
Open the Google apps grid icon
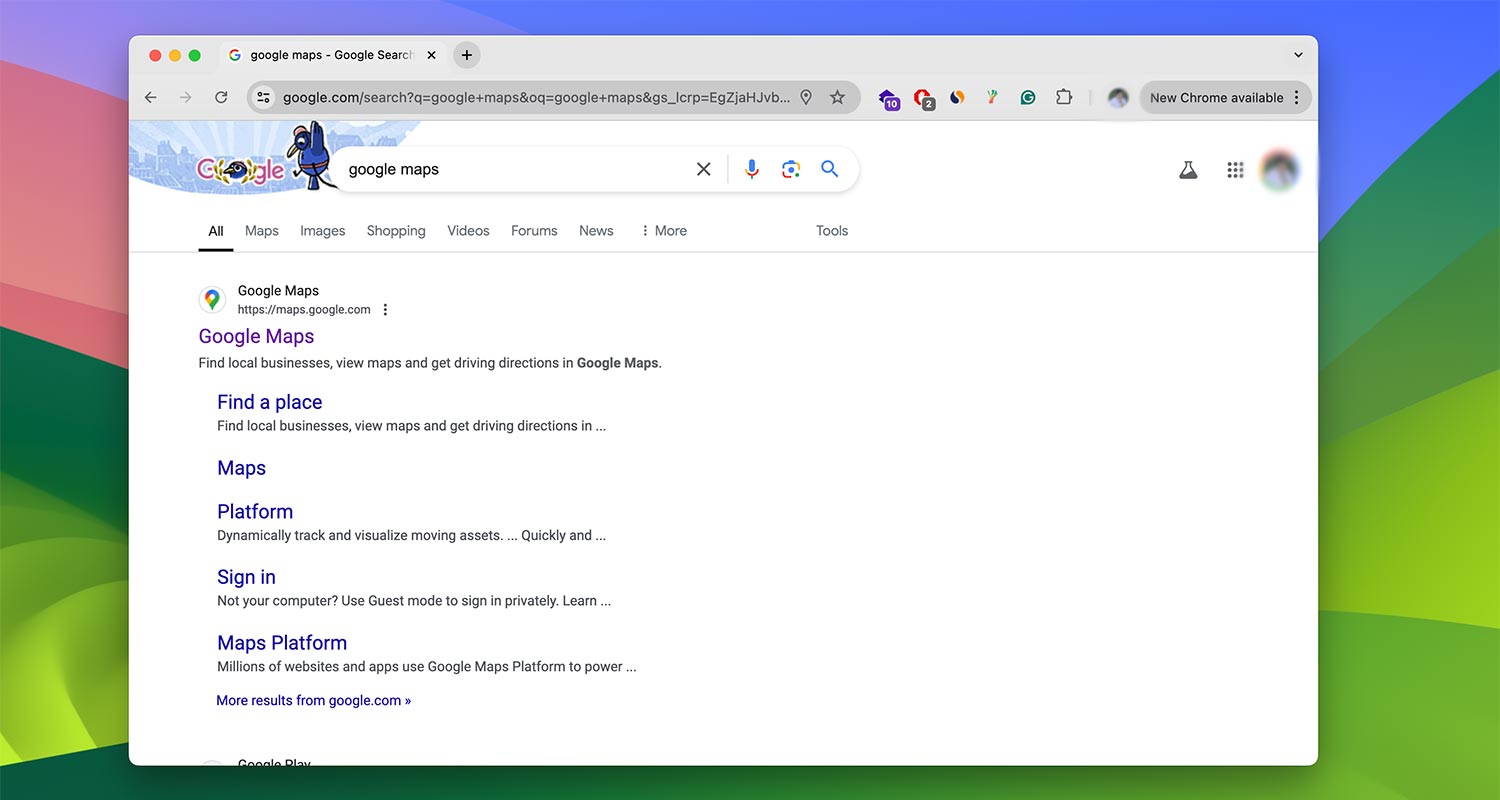pos(1235,170)
